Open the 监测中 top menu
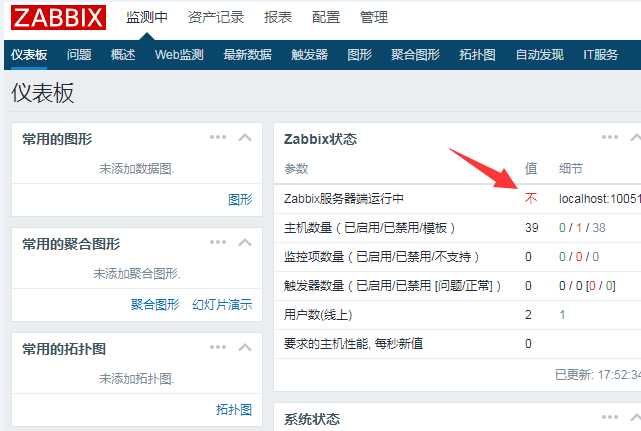The width and height of the screenshot is (641, 431). pos(146,17)
